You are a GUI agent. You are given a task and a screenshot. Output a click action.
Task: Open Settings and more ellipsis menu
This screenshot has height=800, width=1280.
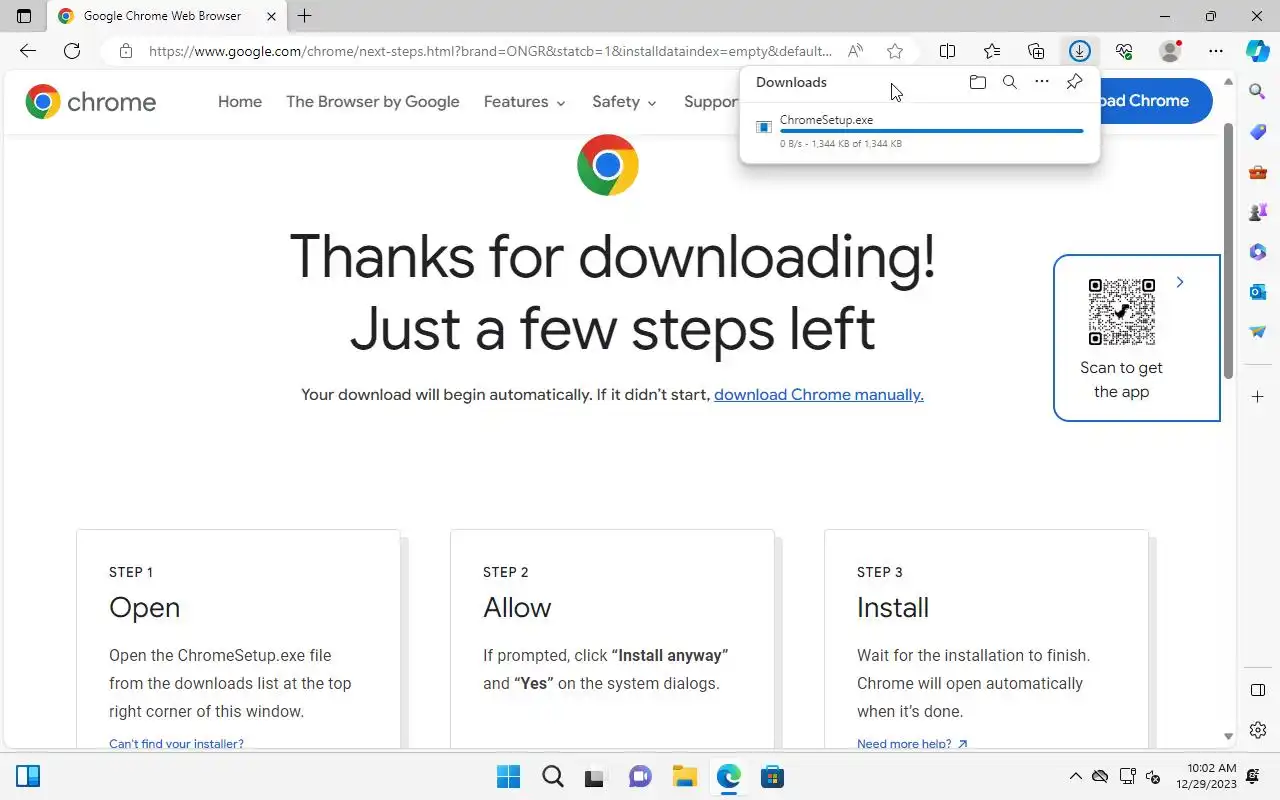click(x=1216, y=51)
